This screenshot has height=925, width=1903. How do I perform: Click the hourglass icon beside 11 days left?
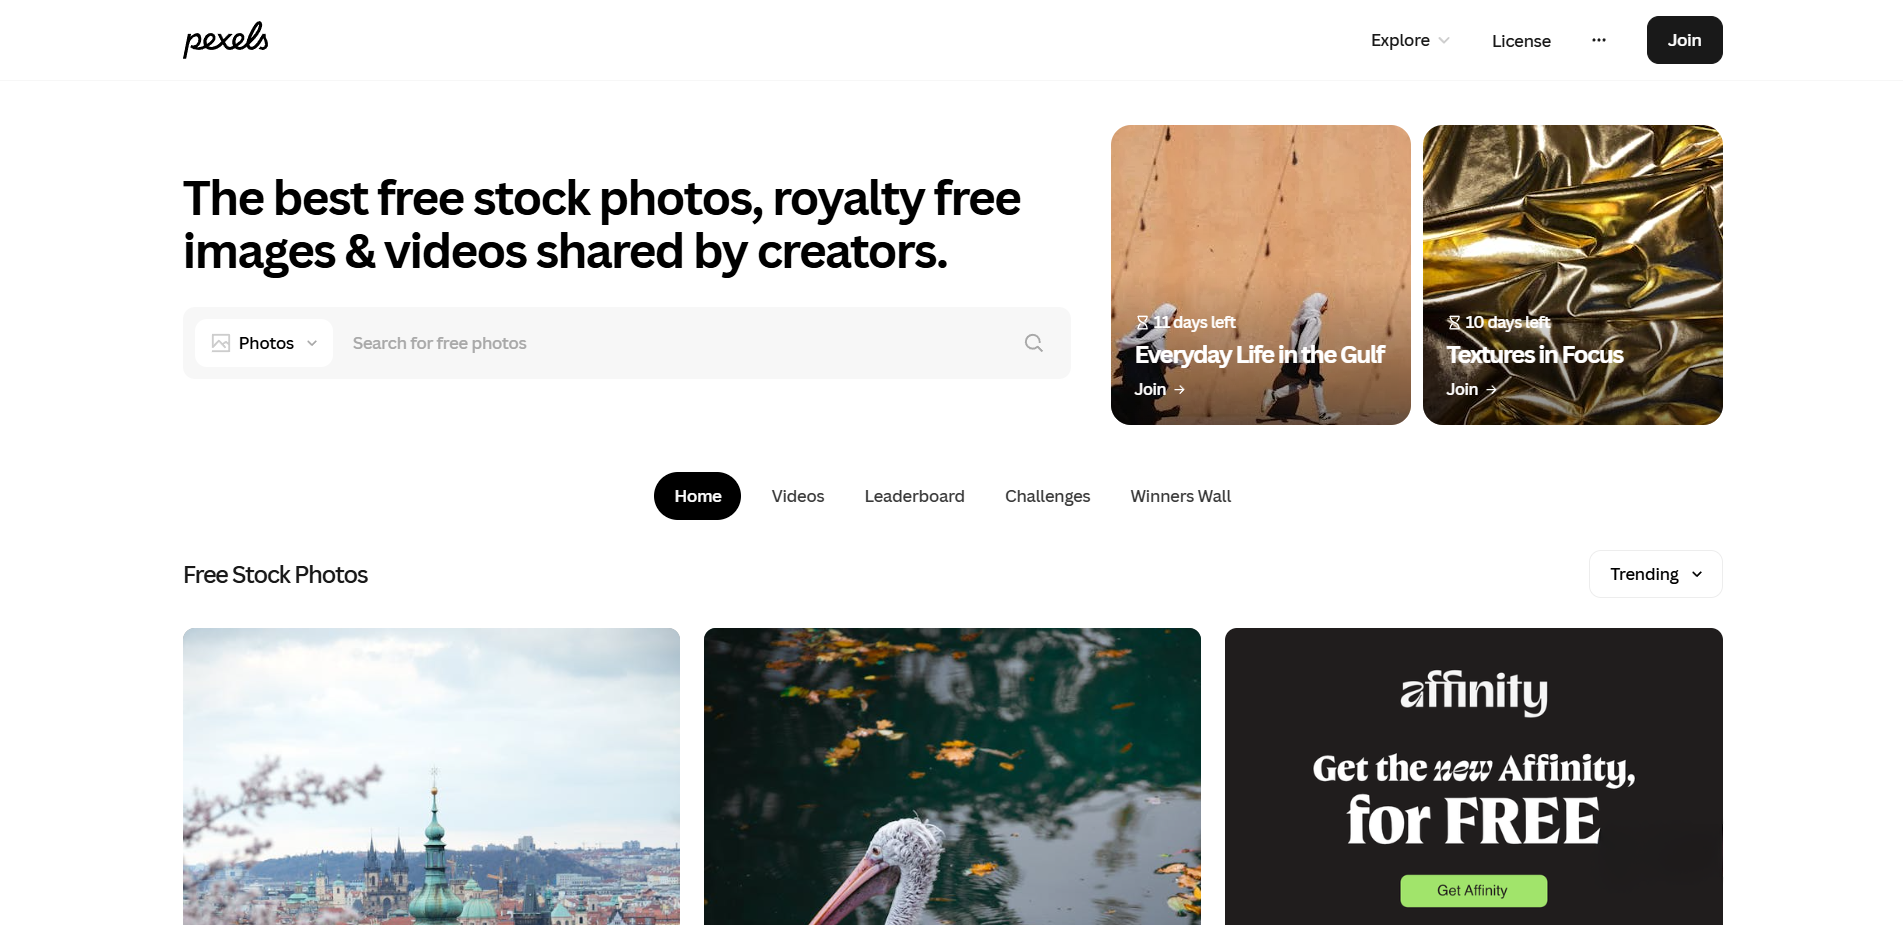1142,322
